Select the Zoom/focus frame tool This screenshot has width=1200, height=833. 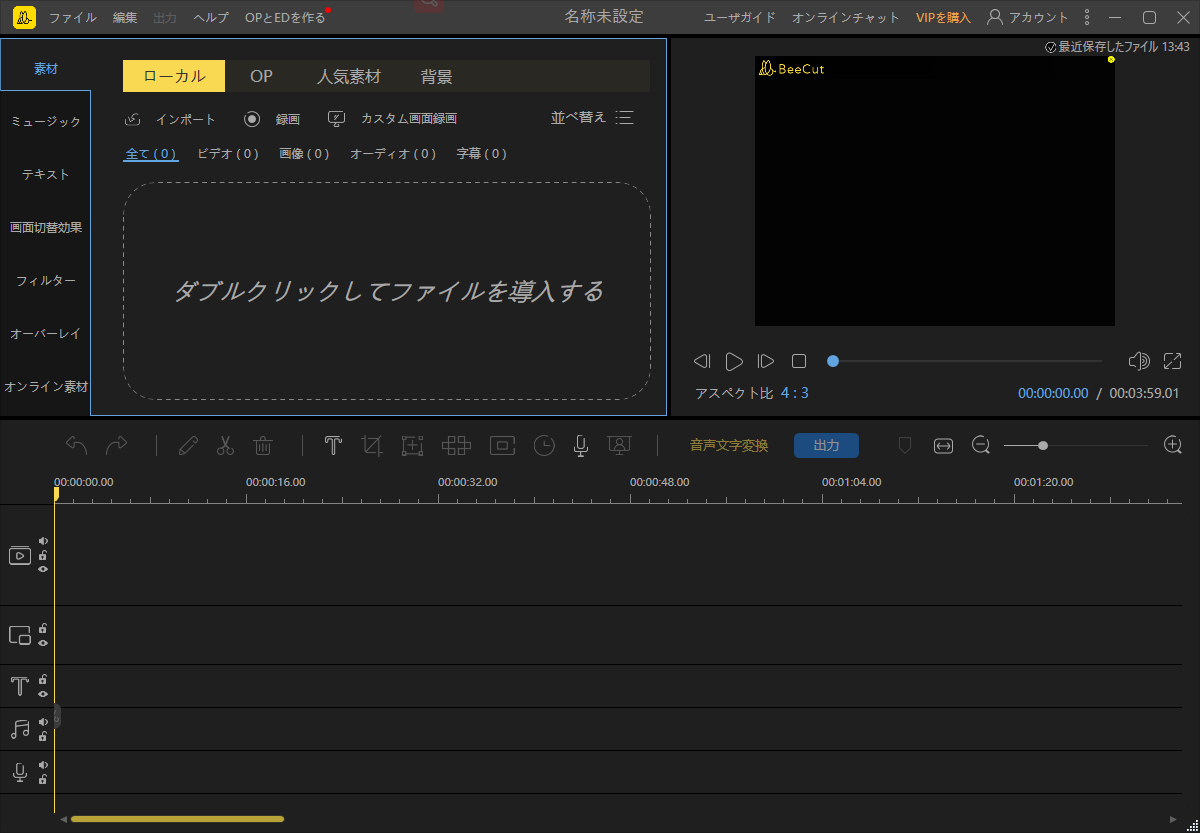coord(412,445)
